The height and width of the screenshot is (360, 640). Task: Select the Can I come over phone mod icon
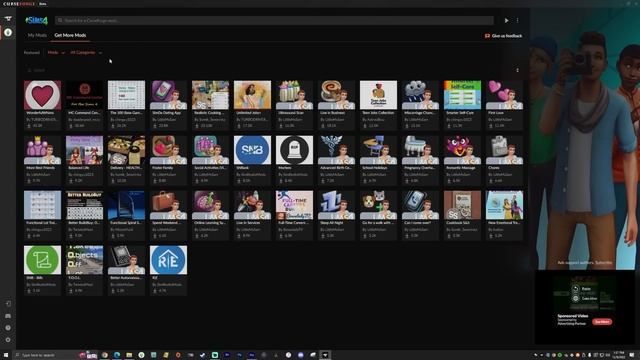pos(420,205)
